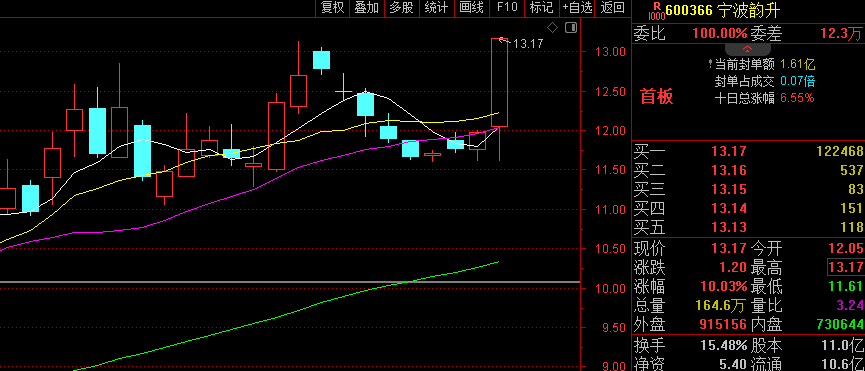Click the 首板 label
The width and height of the screenshot is (865, 371).
[x=656, y=97]
